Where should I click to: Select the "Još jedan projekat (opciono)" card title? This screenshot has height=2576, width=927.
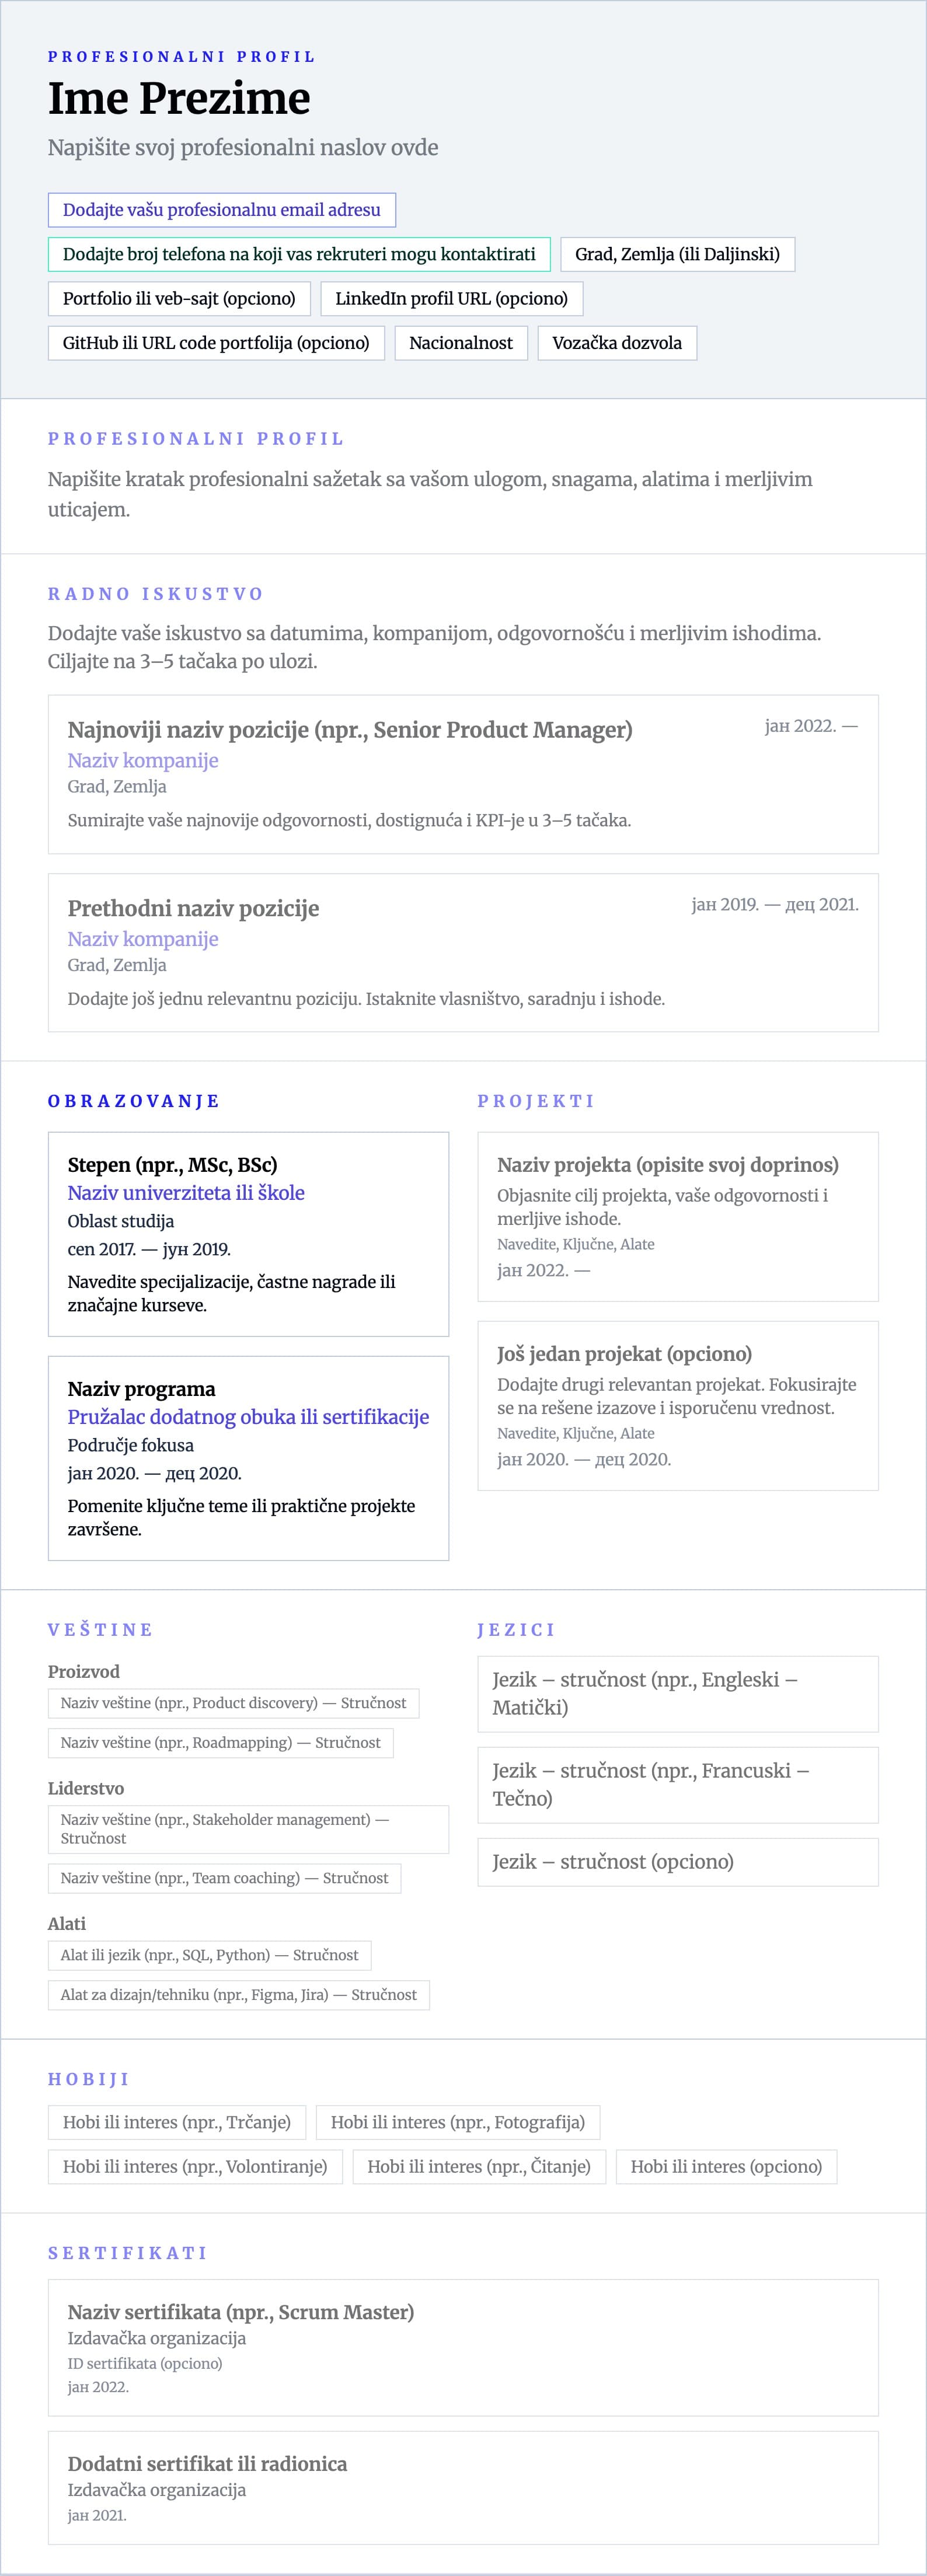(624, 1354)
